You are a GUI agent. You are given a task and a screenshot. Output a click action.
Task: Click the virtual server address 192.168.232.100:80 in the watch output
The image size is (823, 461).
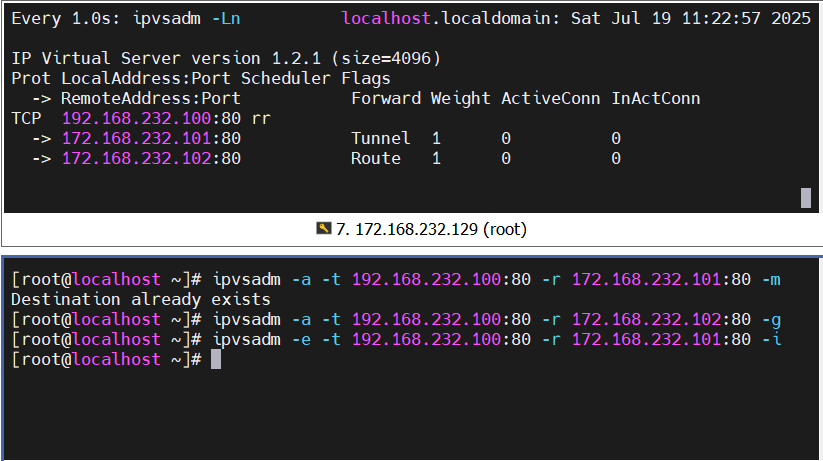(151, 118)
